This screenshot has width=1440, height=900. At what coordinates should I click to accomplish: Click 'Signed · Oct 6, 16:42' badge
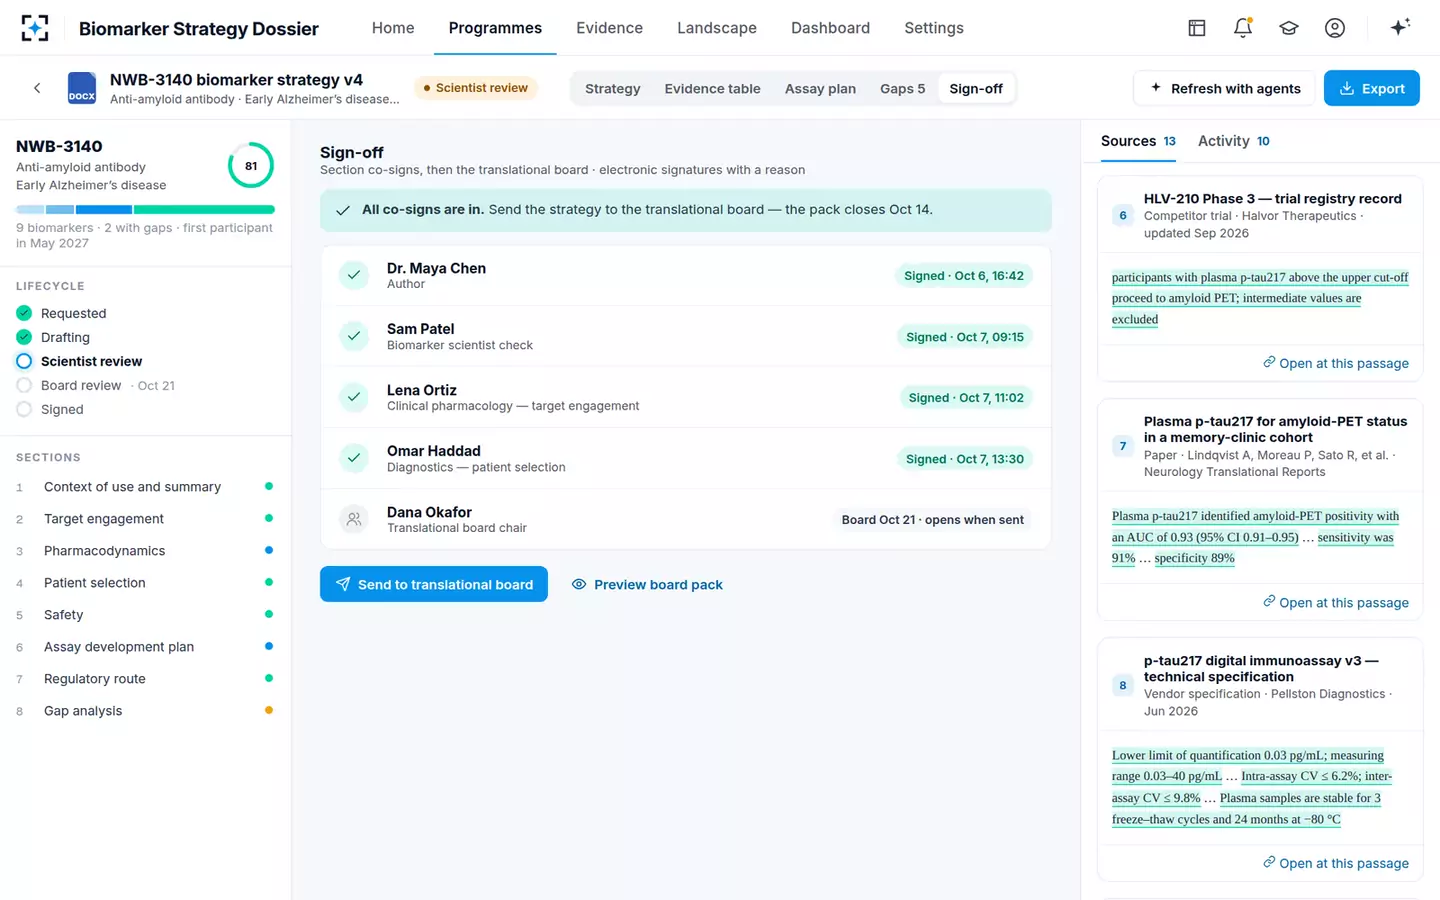coord(964,276)
